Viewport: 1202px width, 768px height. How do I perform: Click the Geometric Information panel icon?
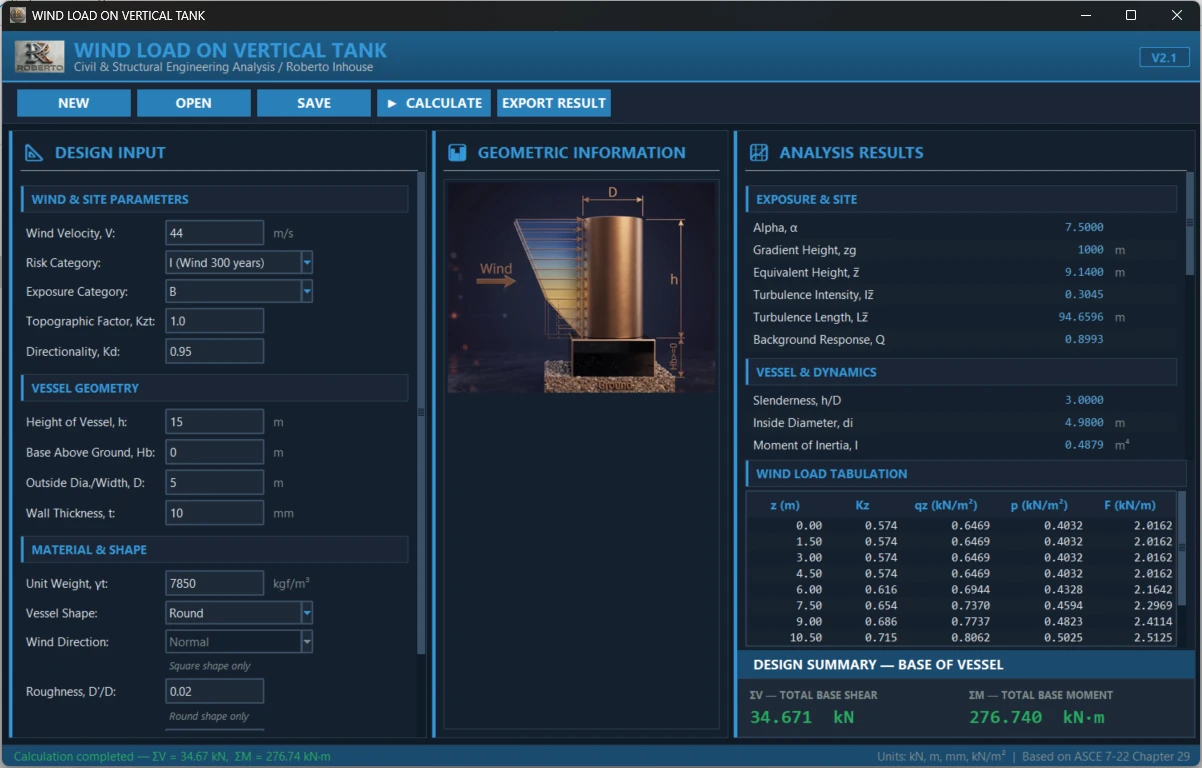(457, 153)
